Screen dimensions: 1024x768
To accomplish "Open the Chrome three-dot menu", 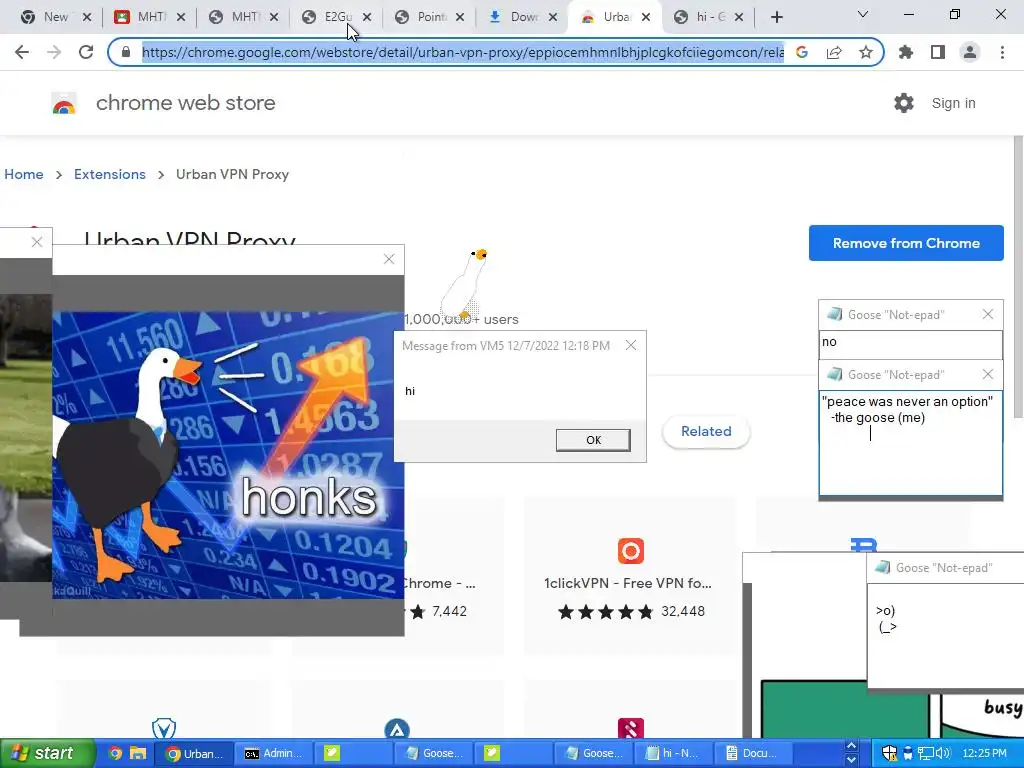I will coord(1002,52).
